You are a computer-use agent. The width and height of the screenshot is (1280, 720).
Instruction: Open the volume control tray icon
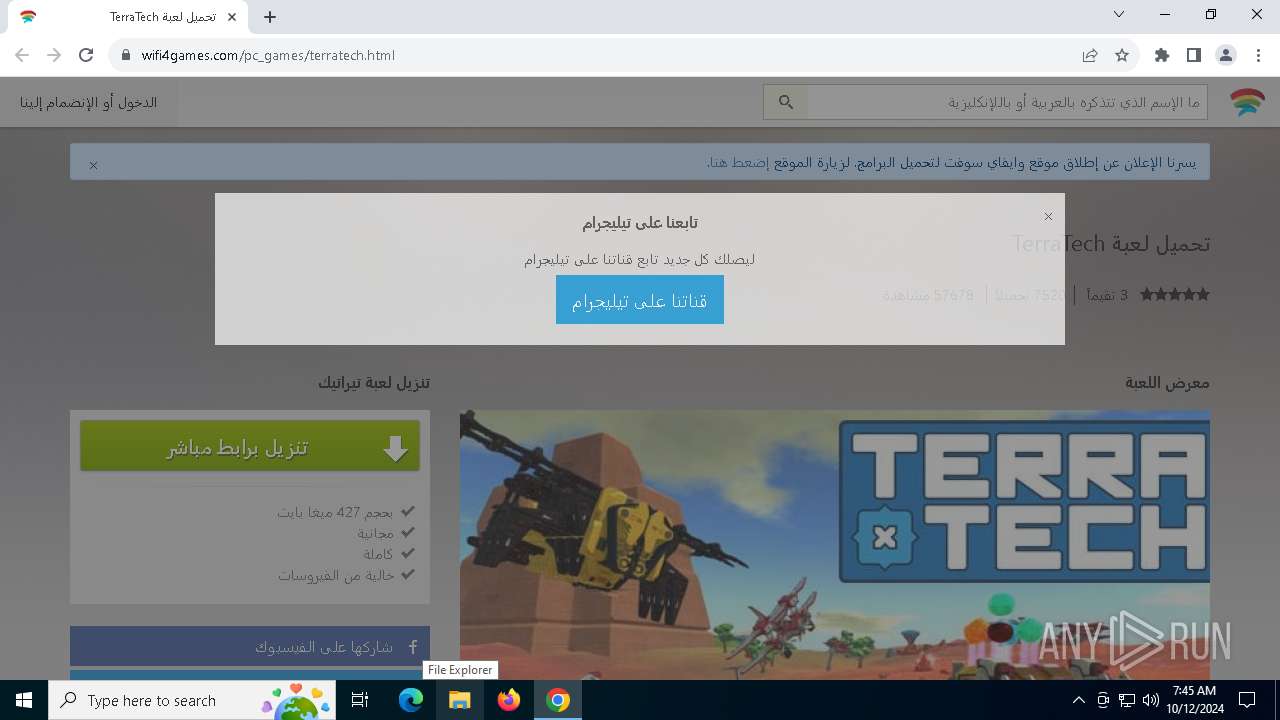(1150, 700)
